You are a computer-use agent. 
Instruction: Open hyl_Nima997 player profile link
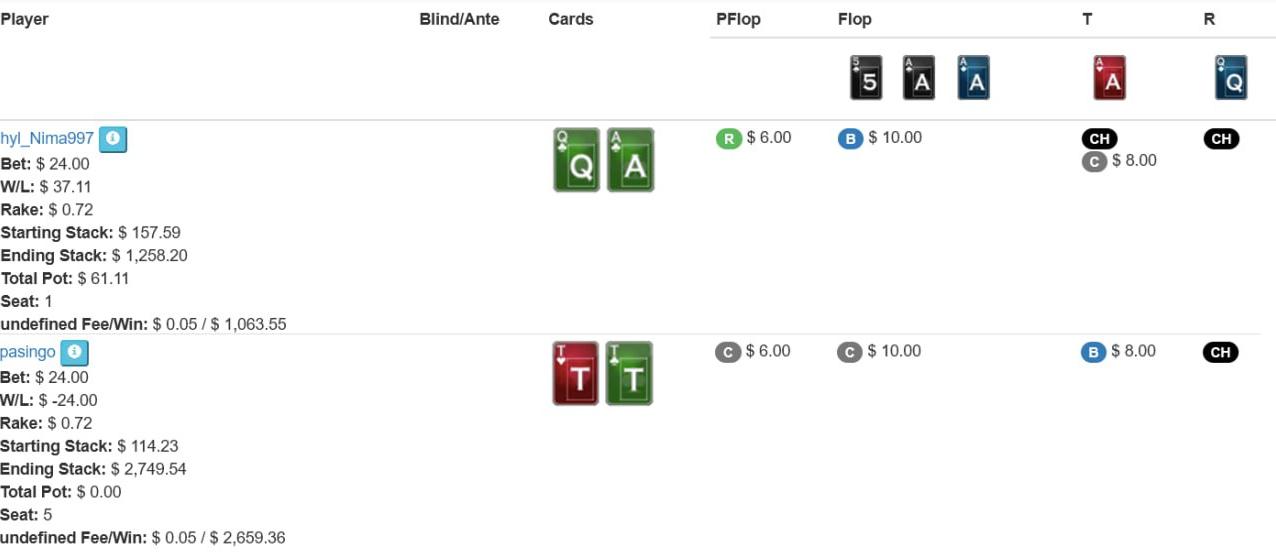[47, 139]
